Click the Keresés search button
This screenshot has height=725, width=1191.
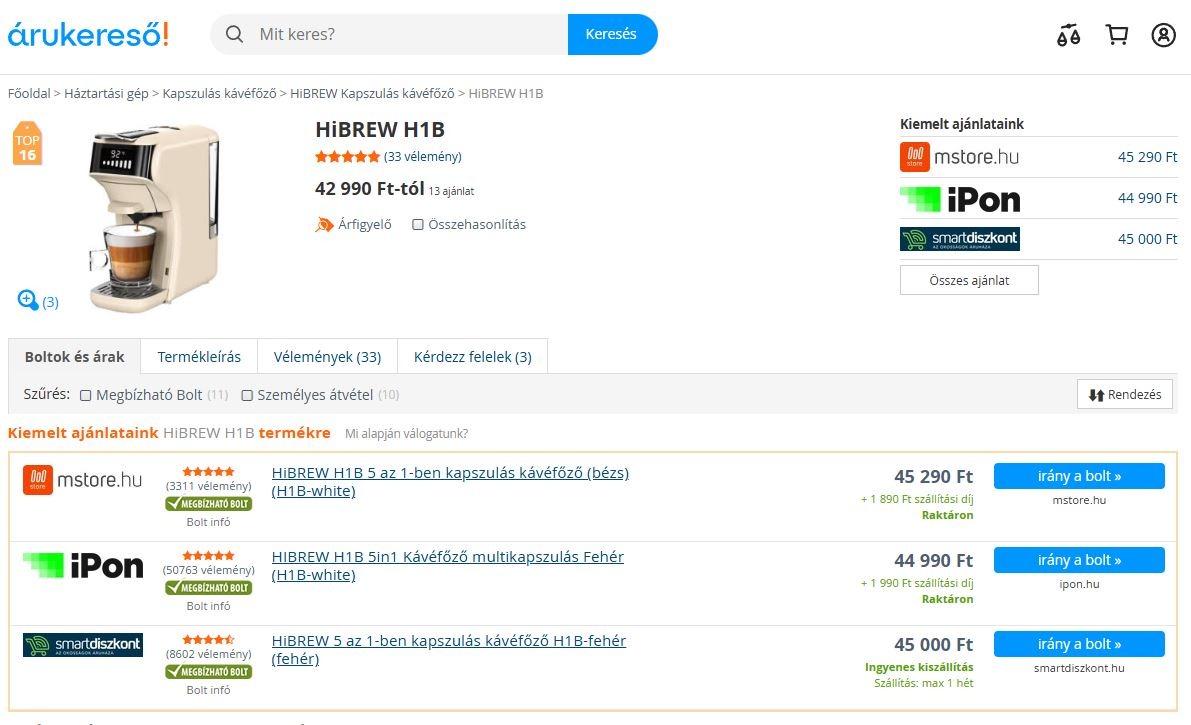tap(611, 34)
